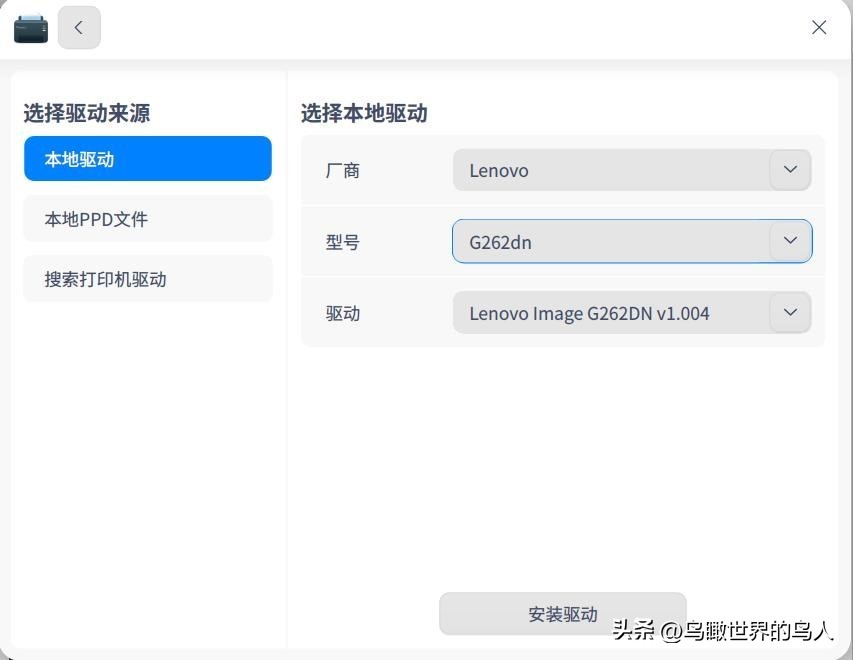
Task: Close the printer driver window
Action: coord(819,27)
